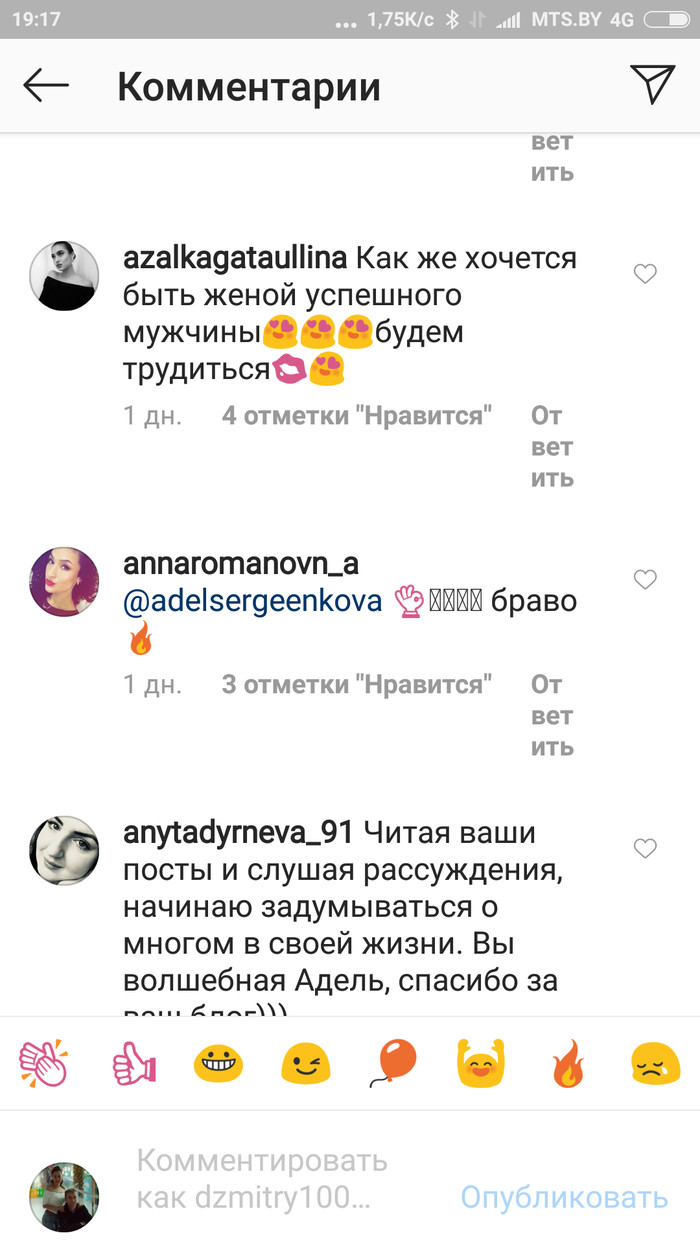The height and width of the screenshot is (1244, 700).
Task: Insert the winking face emoji
Action: tap(305, 1064)
